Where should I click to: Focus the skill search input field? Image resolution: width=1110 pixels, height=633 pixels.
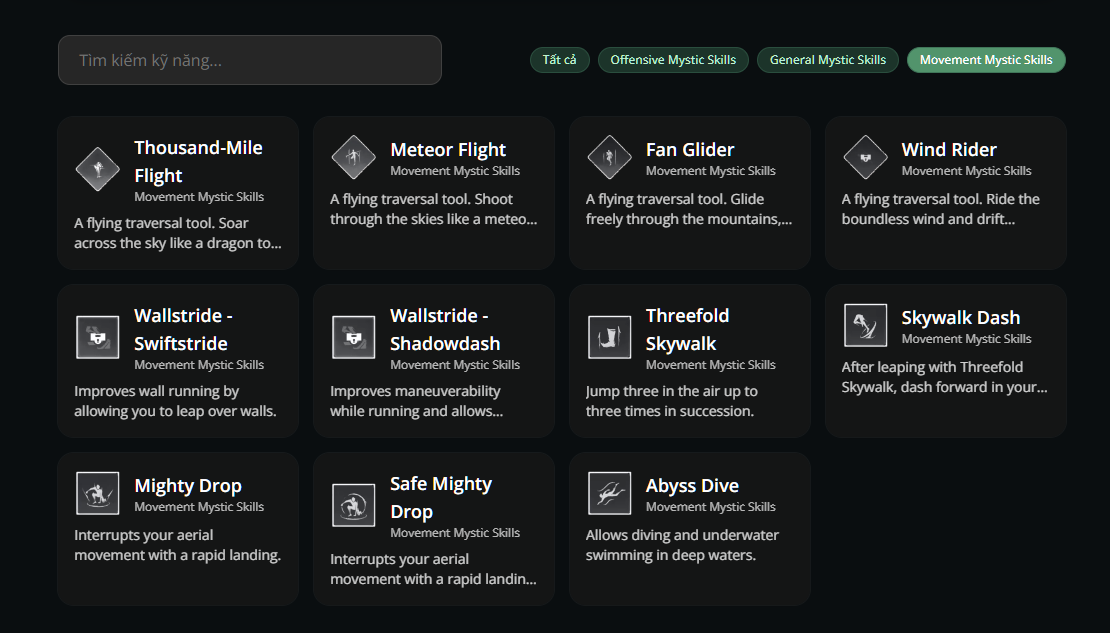click(250, 61)
